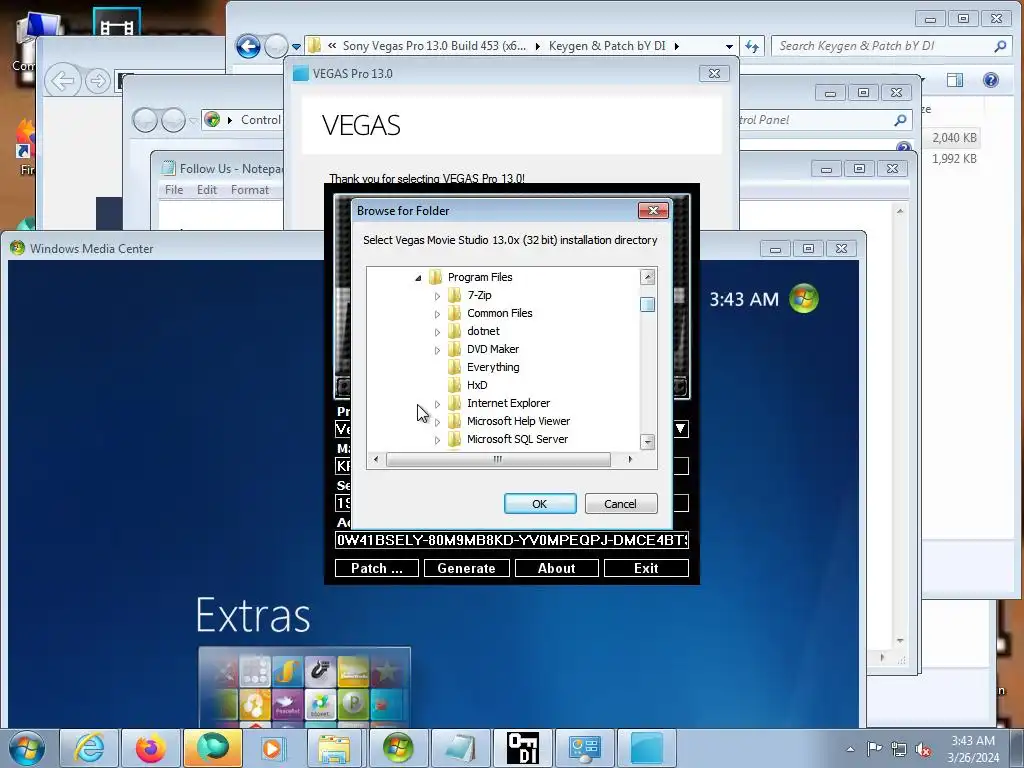Switch to Notepad taskbar button

[x=460, y=748]
